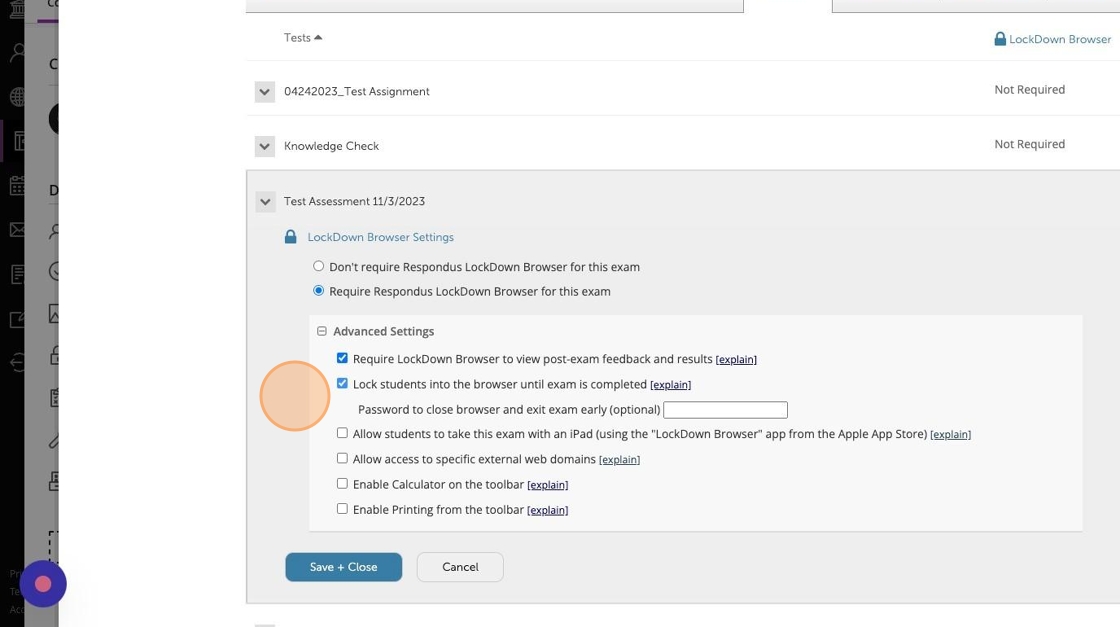1120x627 pixels.
Task: Enable Calculator on the toolbar checkbox
Action: point(342,484)
